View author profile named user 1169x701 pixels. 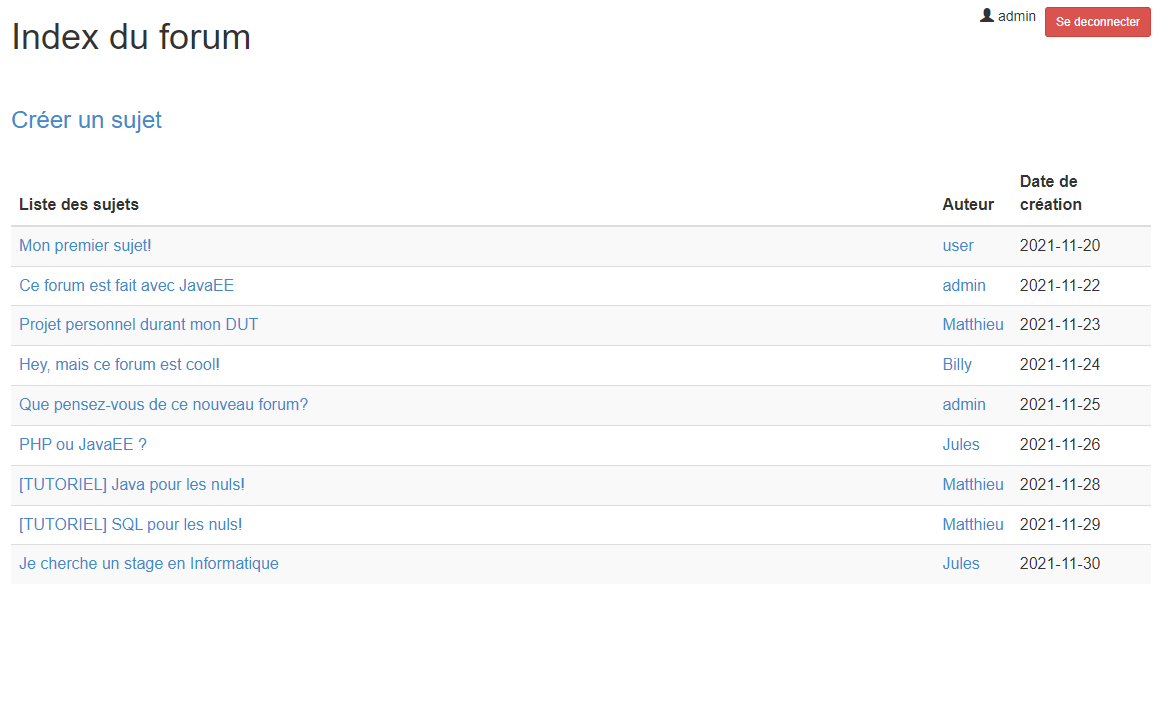[958, 246]
